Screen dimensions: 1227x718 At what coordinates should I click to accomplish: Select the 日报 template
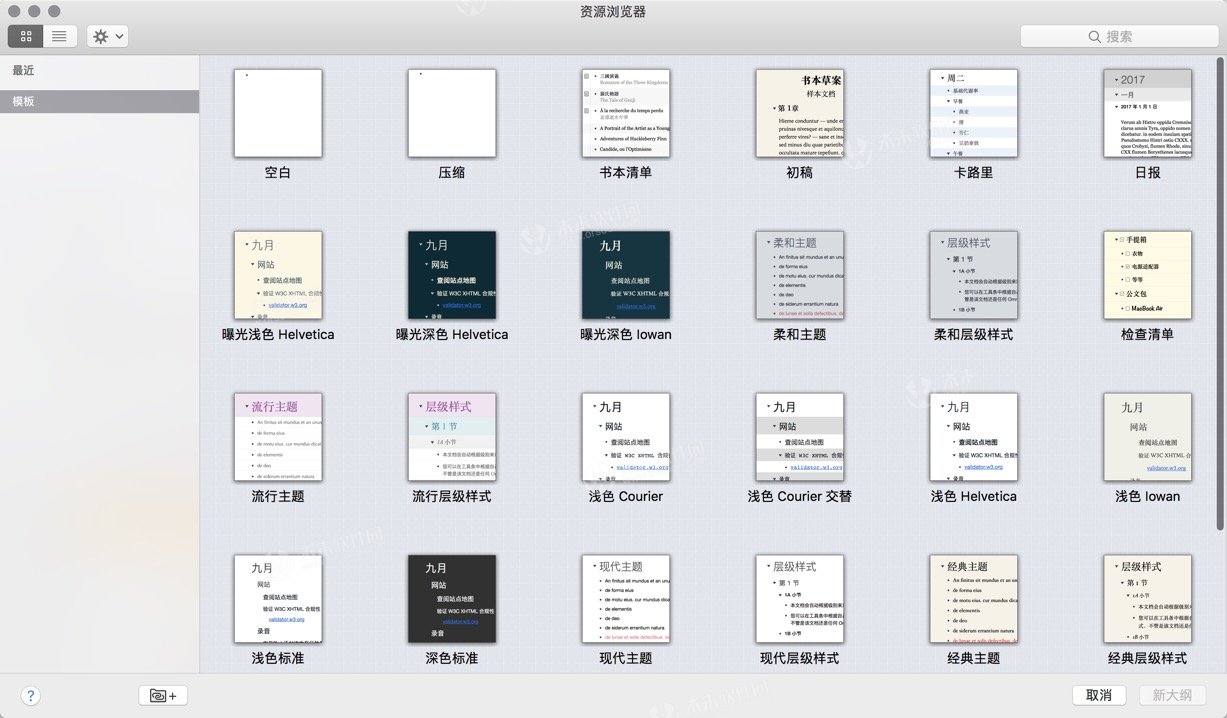tap(1147, 113)
